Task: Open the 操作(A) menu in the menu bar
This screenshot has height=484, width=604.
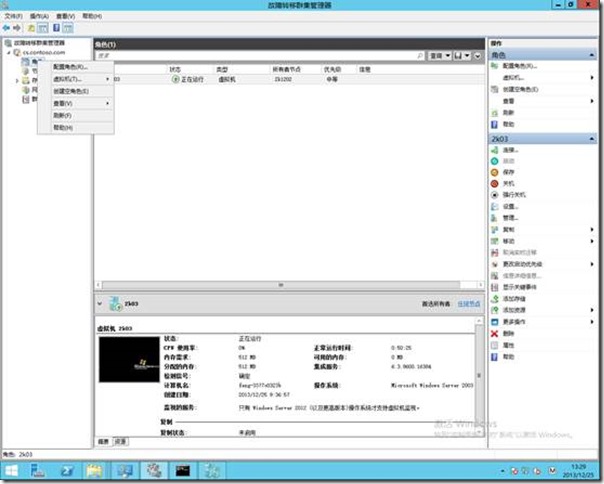Action: (39, 16)
